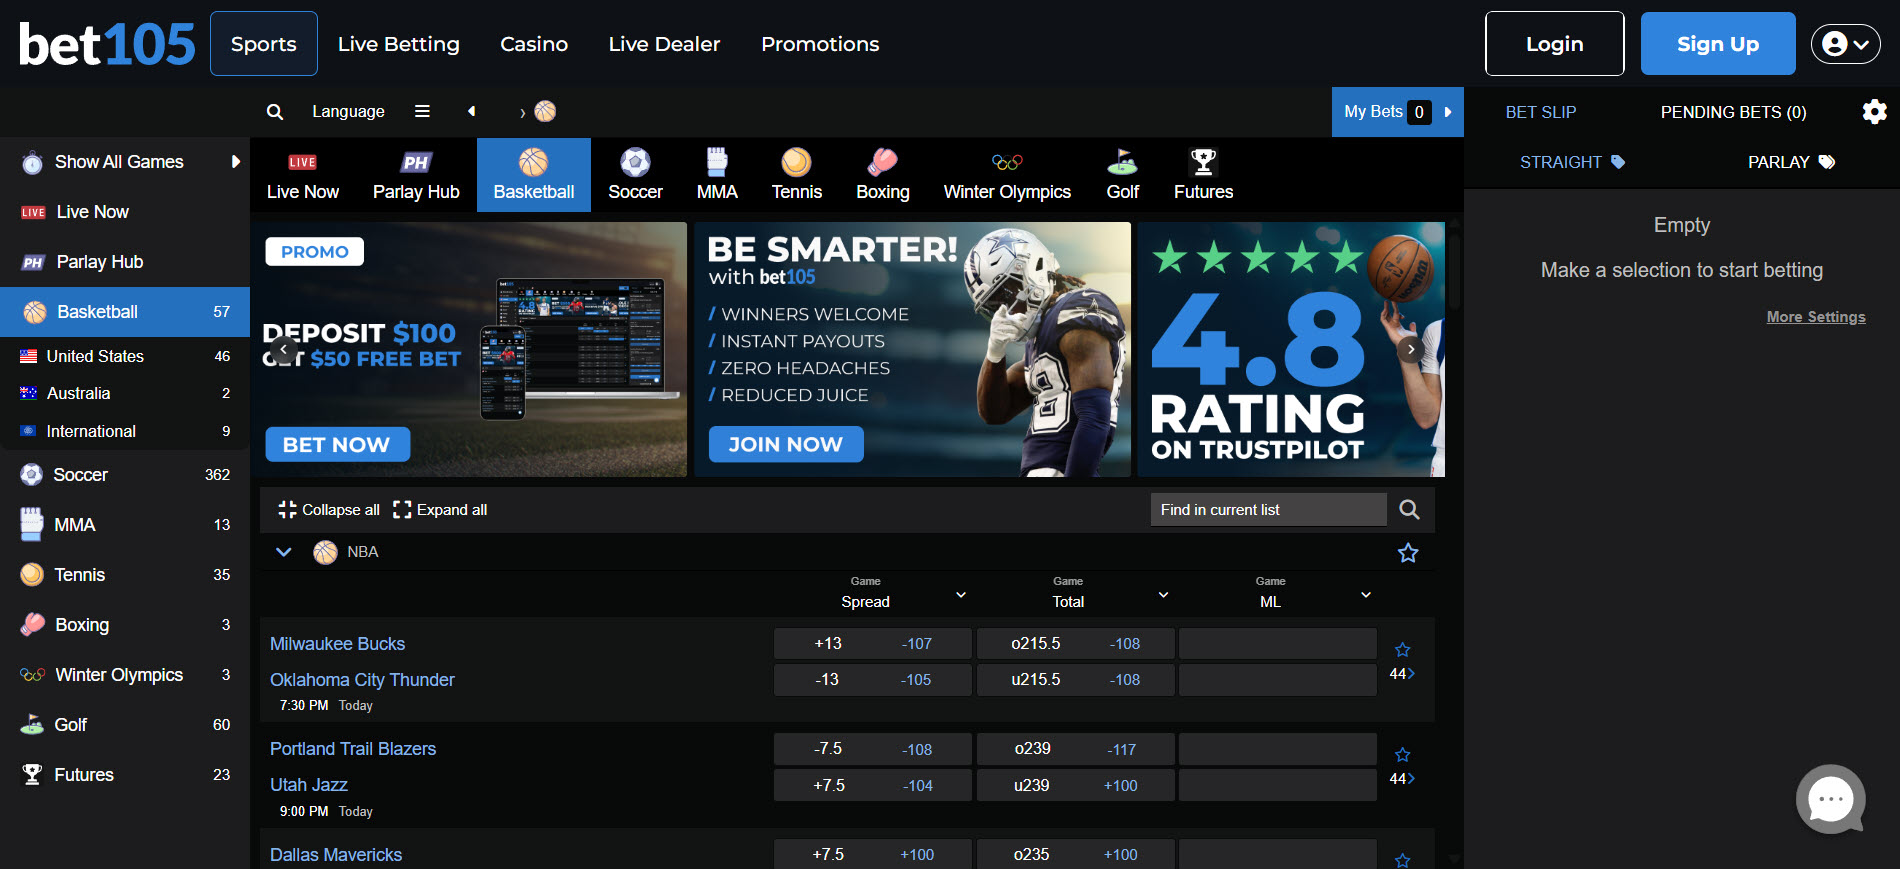Open Boxing in the left sidebar
Screen dimensions: 1900x869
click(125, 625)
